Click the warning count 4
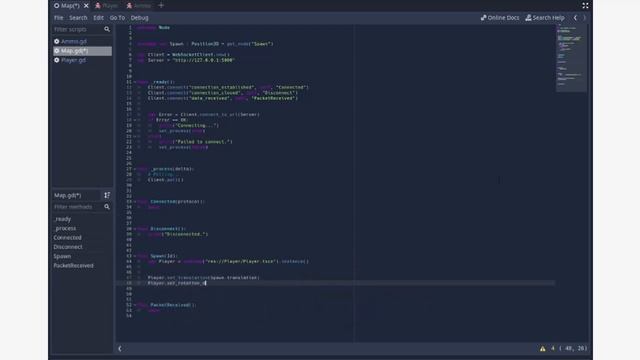640x360 pixels. [553, 349]
